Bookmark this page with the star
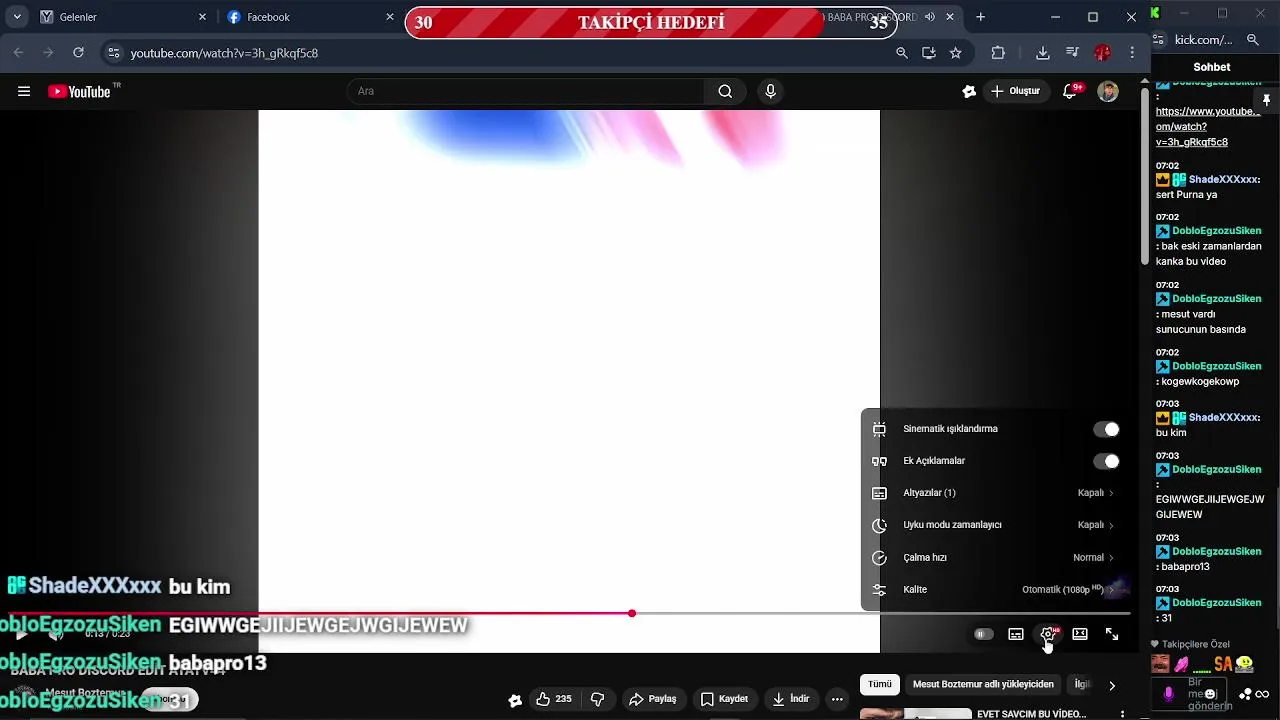Screen dimensions: 1280x720 [x=956, y=53]
